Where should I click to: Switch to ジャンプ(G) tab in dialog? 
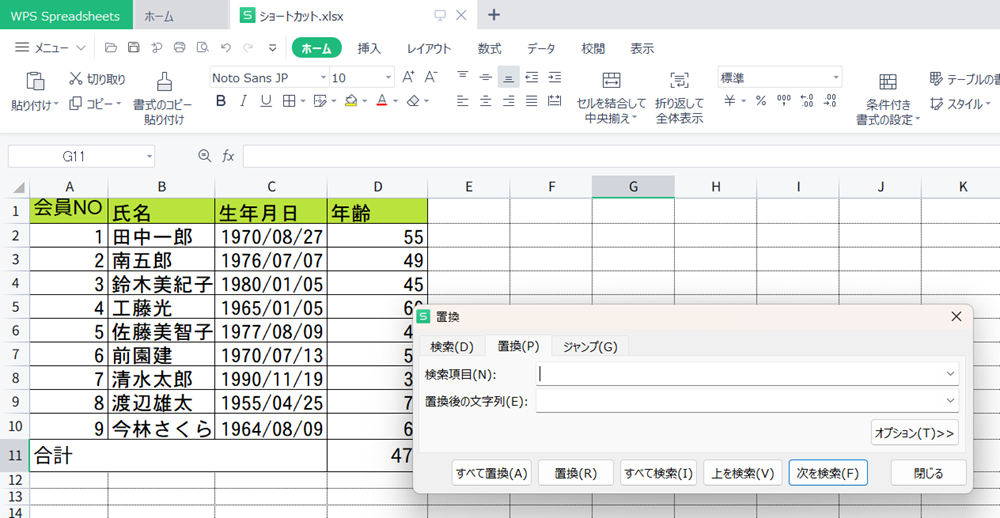tap(590, 346)
